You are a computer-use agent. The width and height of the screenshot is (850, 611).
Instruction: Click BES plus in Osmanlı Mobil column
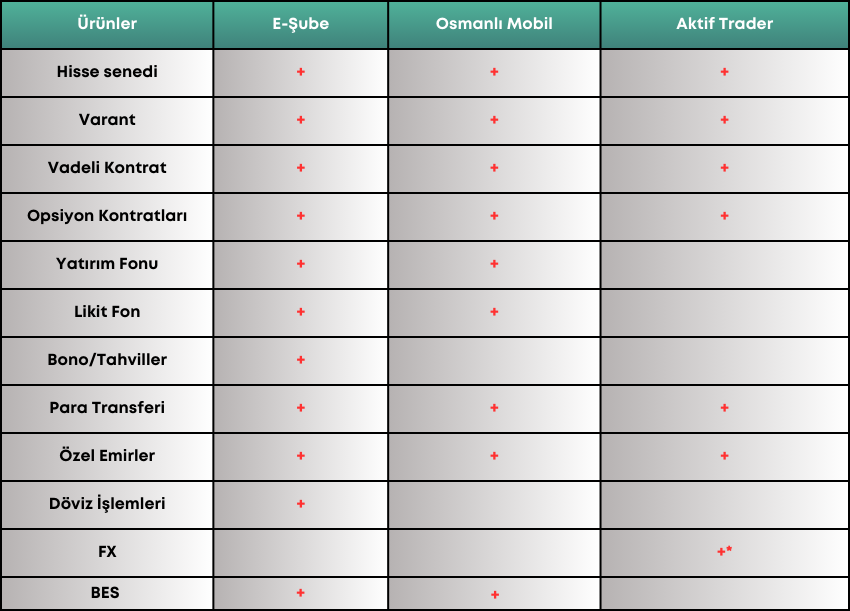pyautogui.click(x=494, y=595)
